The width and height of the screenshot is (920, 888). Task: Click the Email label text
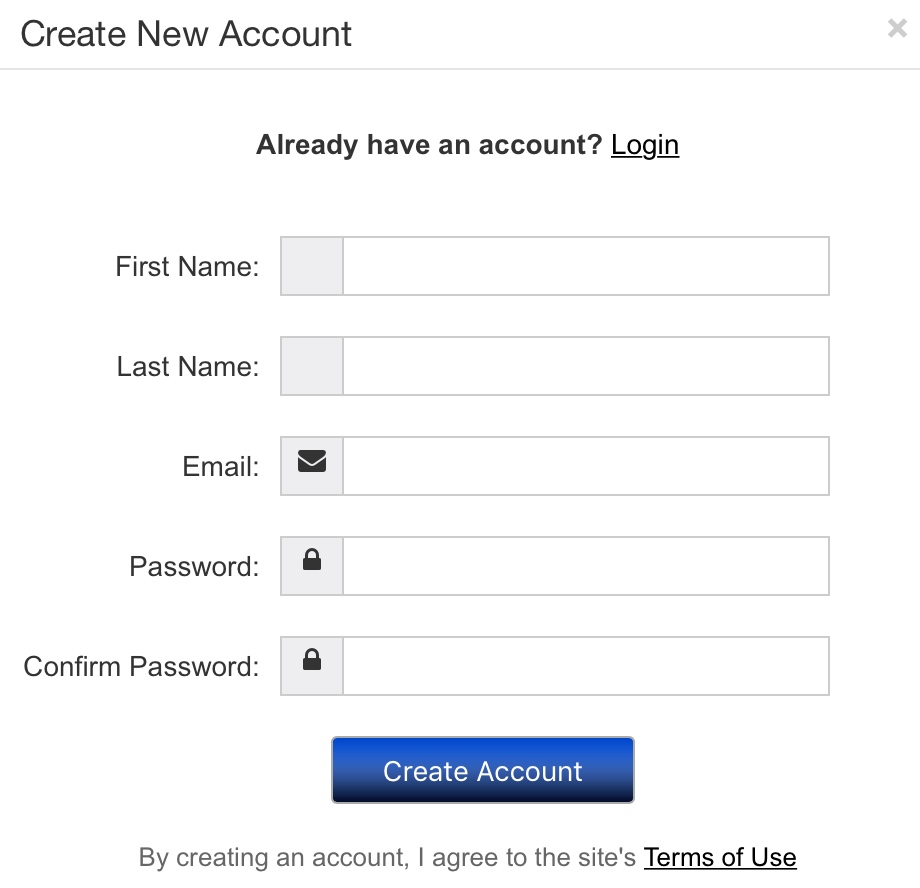click(x=221, y=467)
